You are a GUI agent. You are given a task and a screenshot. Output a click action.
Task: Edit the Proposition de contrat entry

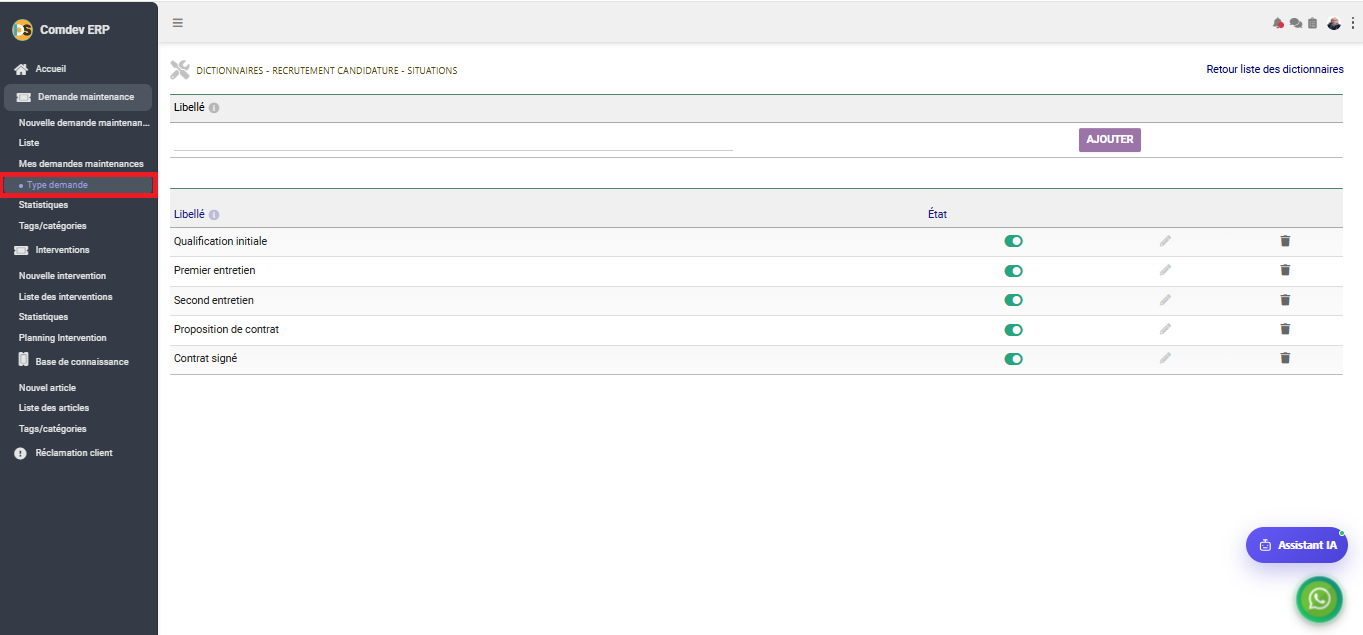[x=1165, y=329]
